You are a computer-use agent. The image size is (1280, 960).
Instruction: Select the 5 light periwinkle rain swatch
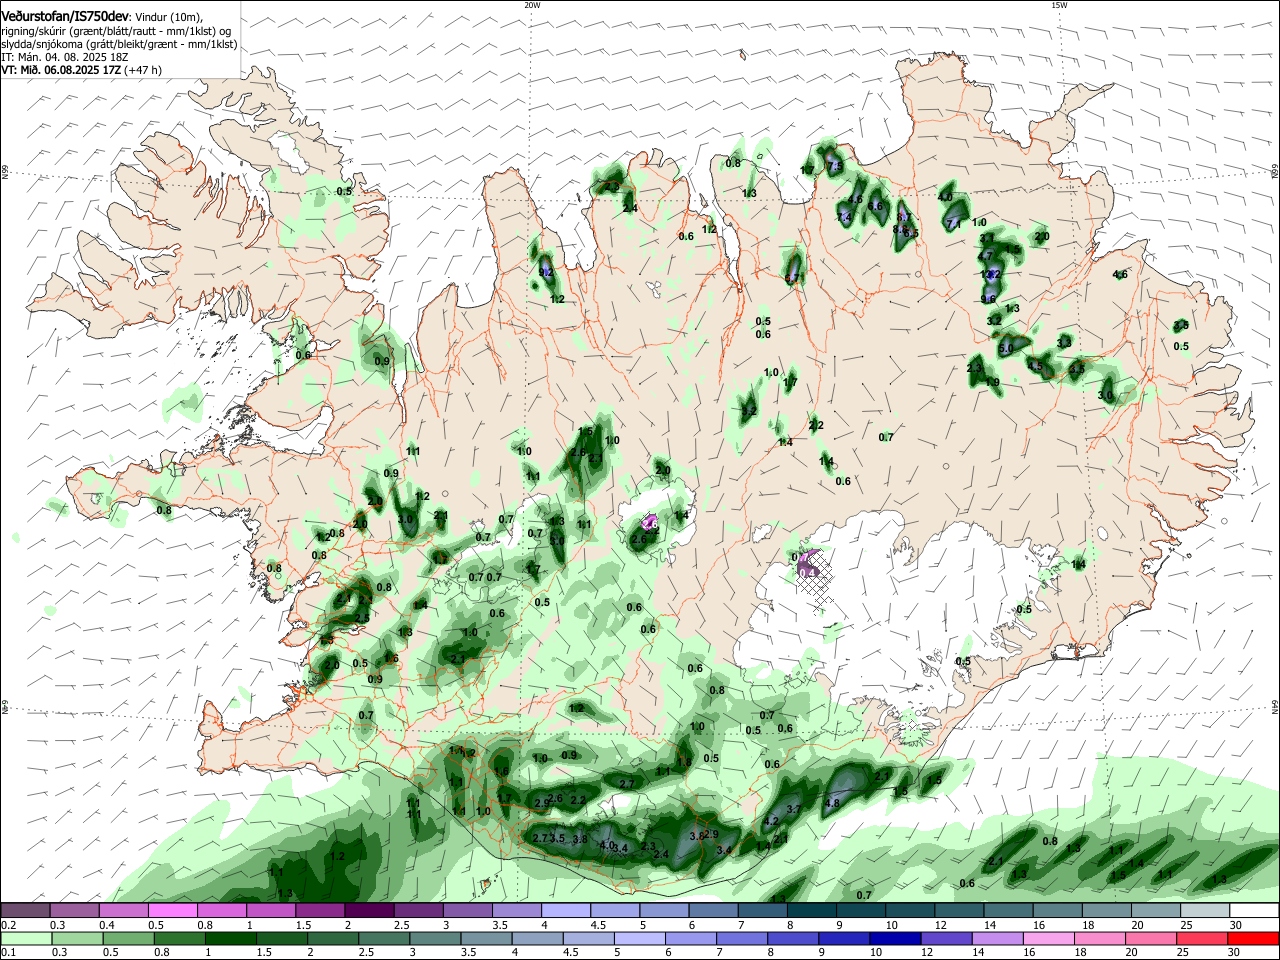tap(640, 939)
